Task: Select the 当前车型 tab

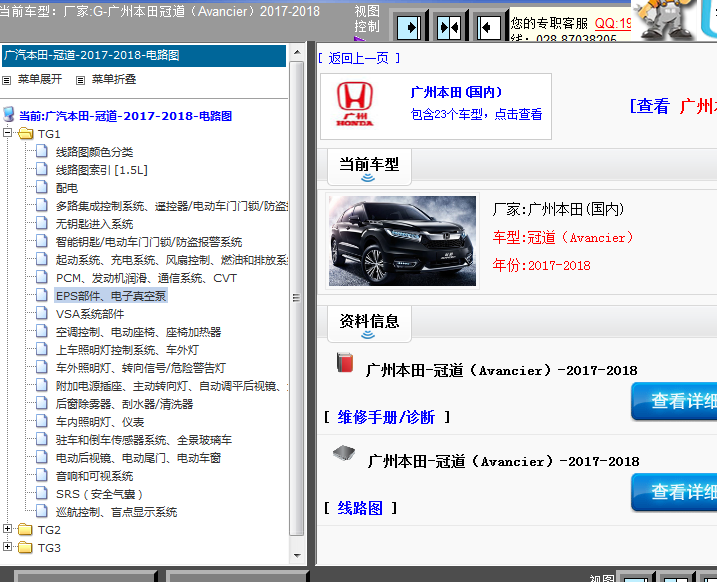Action: pos(369,166)
